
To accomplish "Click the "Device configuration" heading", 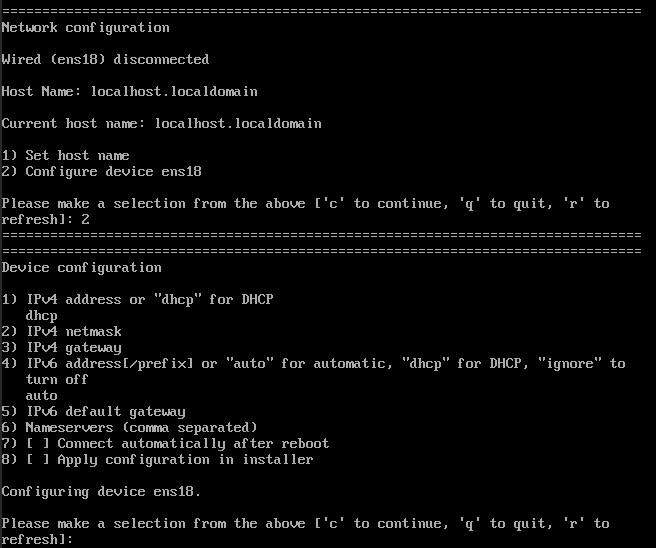I will point(81,267).
